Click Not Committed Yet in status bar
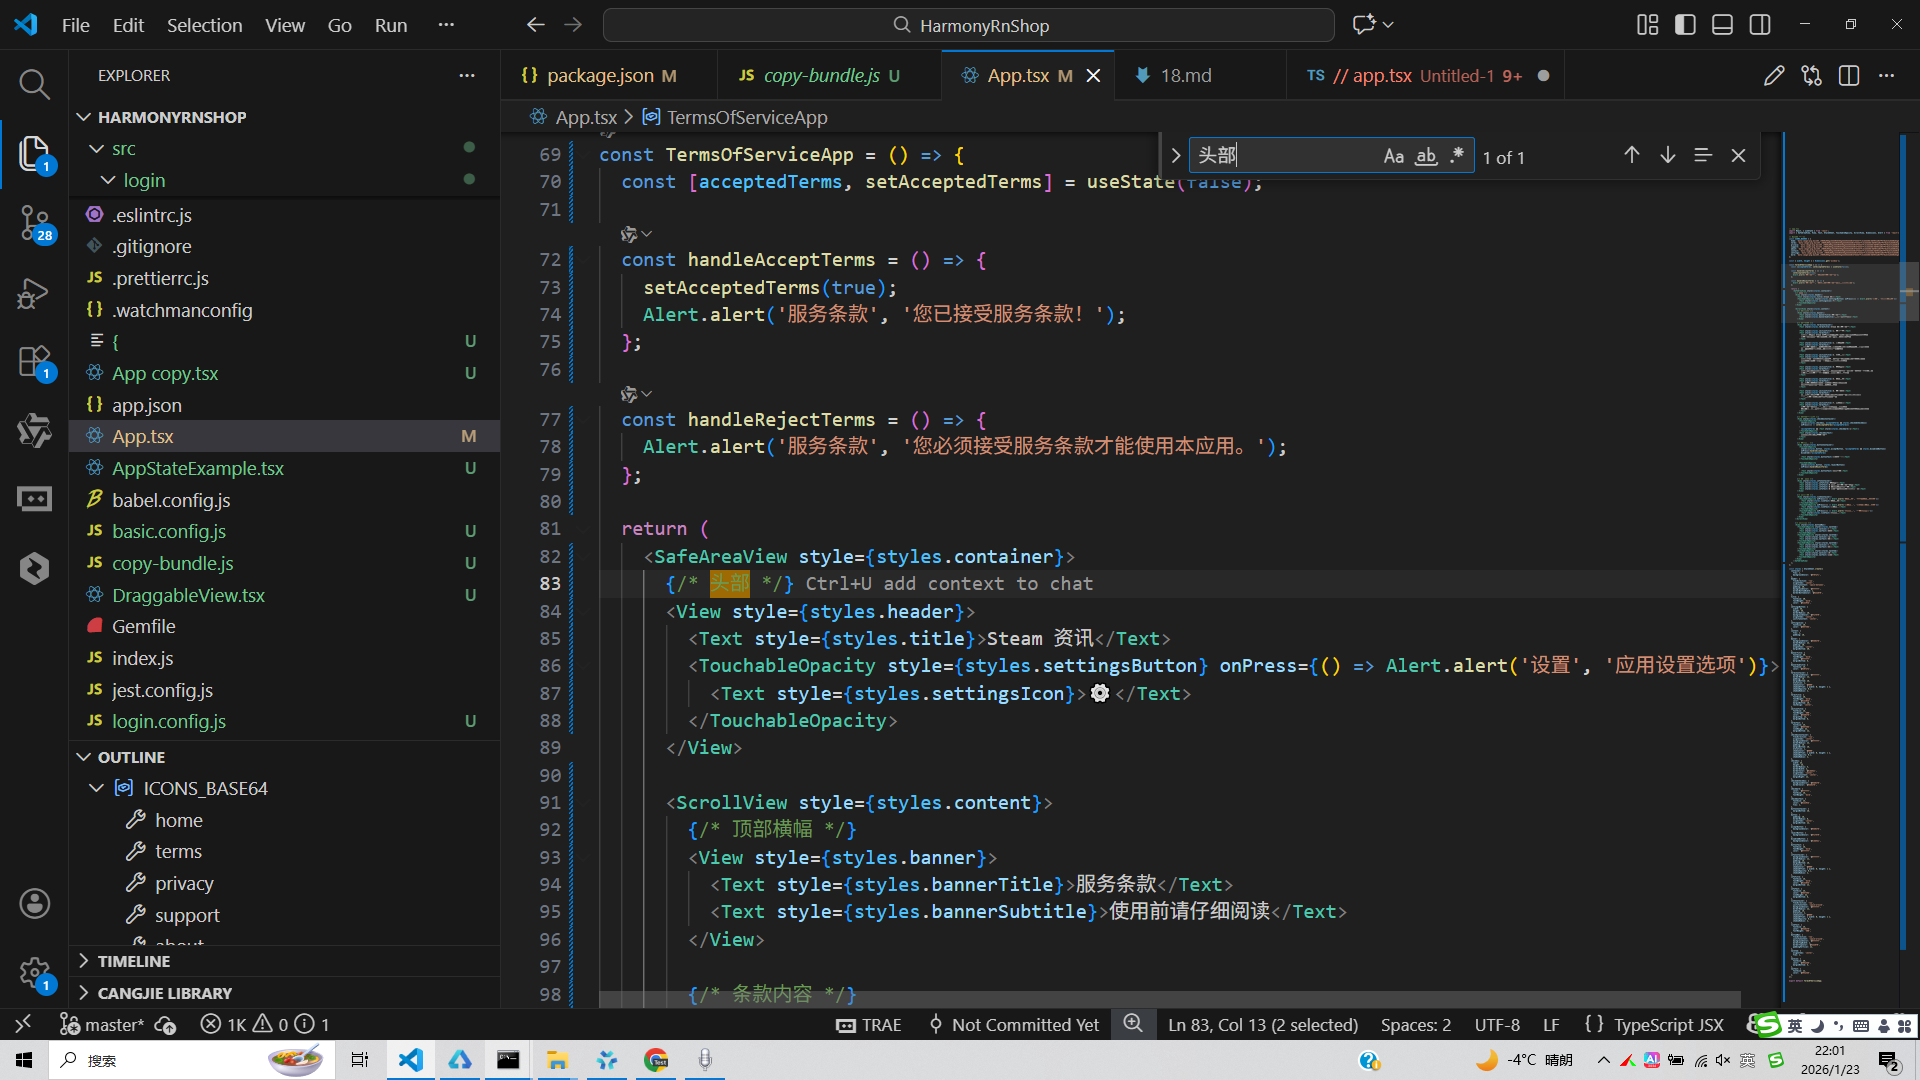Image resolution: width=1920 pixels, height=1080 pixels. coord(1024,1025)
